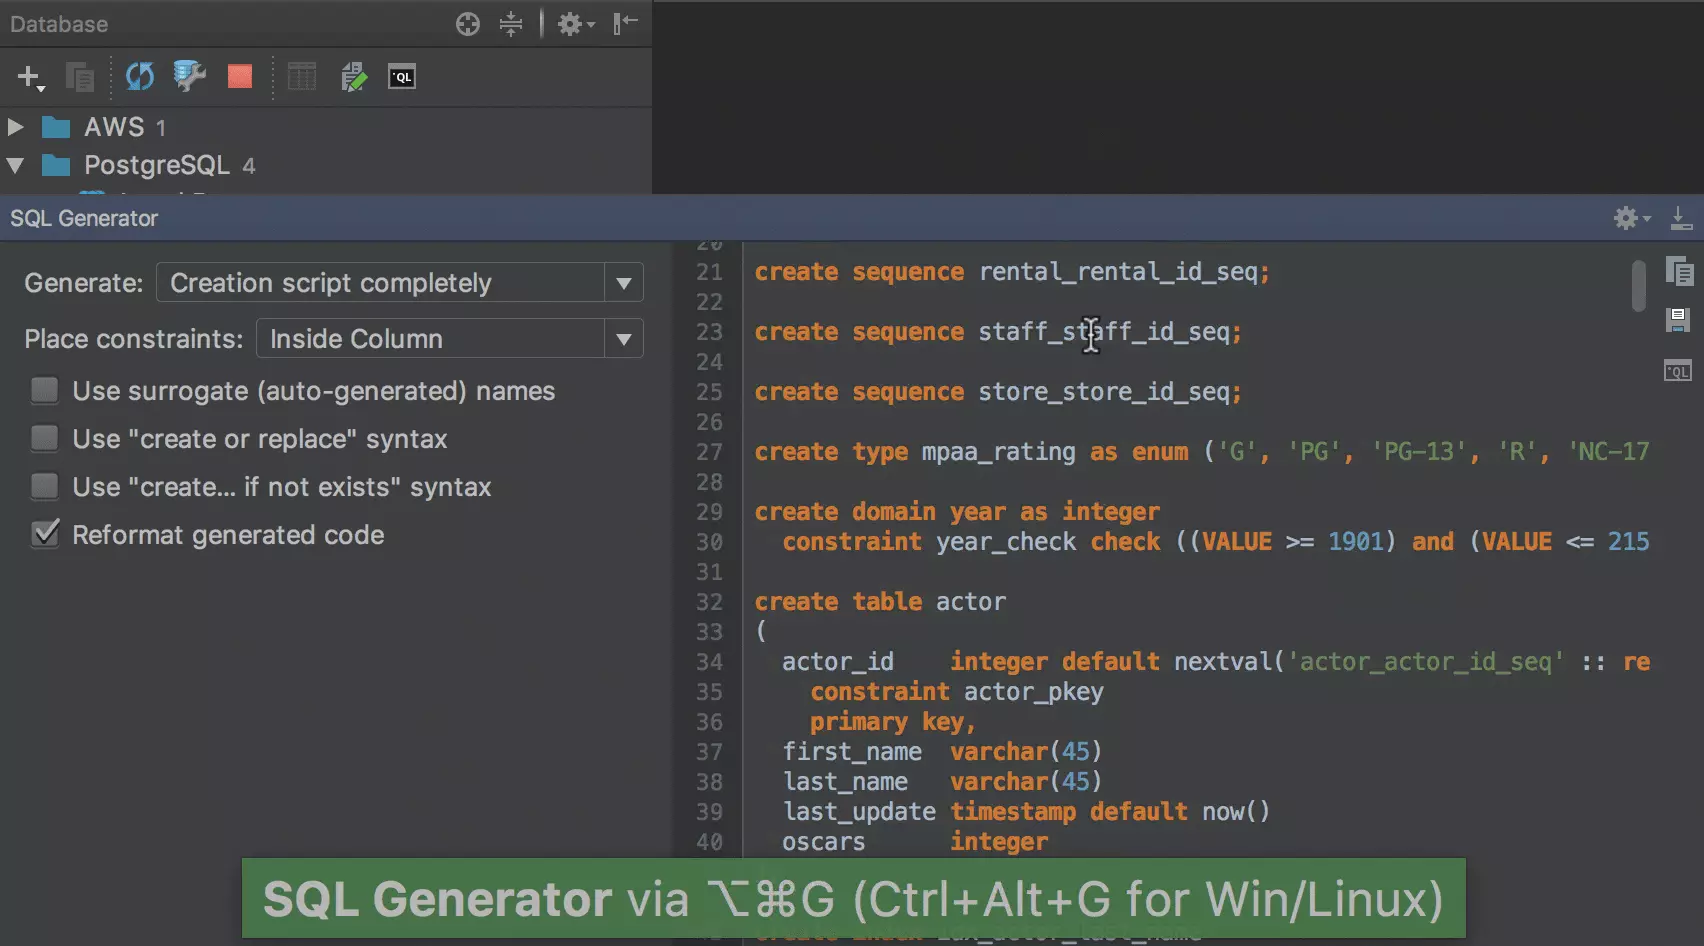Image resolution: width=1704 pixels, height=946 pixels.
Task: Click the Edit Source pencil icon
Action: click(x=354, y=77)
